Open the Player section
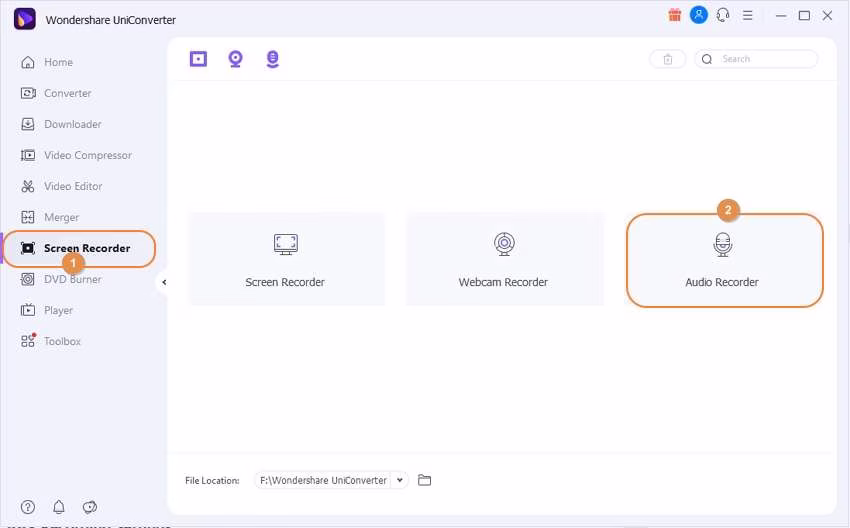This screenshot has width=850, height=528. tap(46, 310)
